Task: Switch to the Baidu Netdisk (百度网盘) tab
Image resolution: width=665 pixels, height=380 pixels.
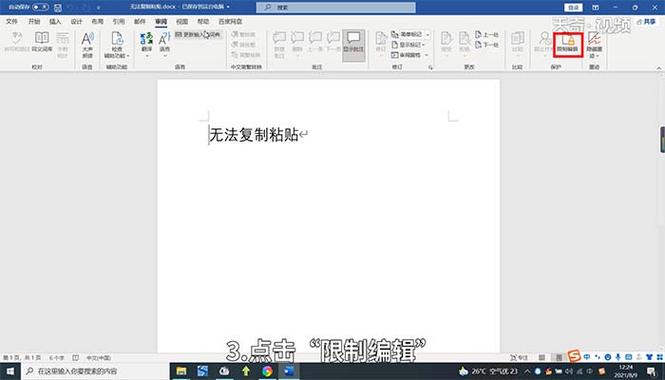Action: point(230,21)
